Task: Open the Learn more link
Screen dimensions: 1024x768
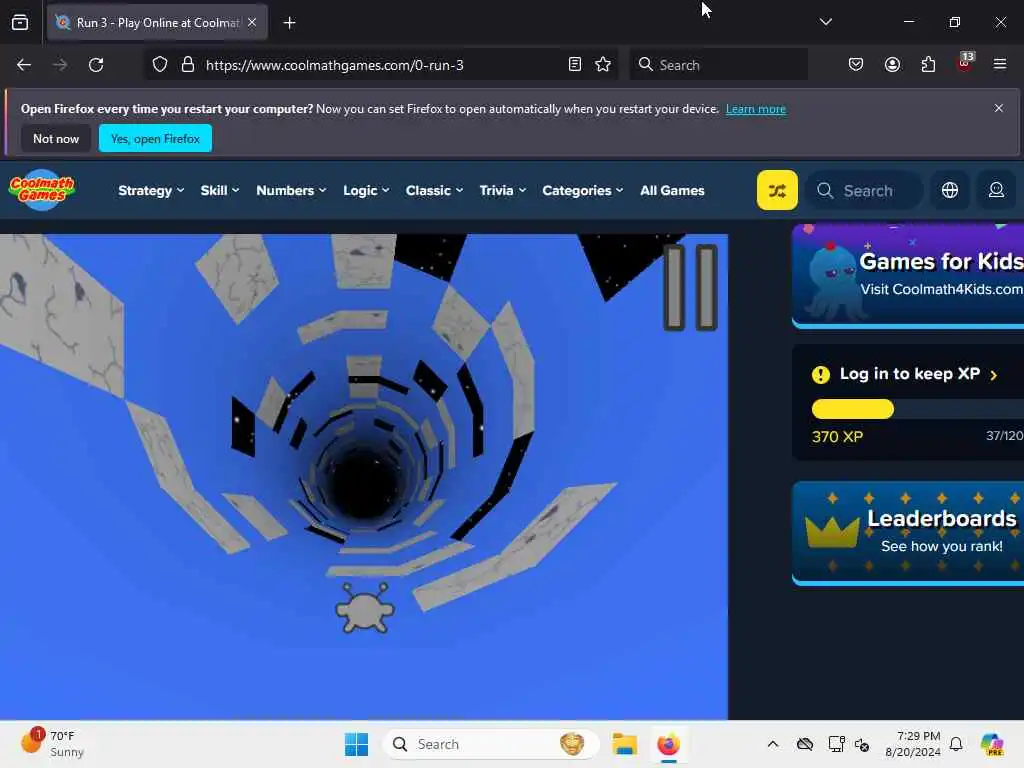Action: pyautogui.click(x=756, y=109)
